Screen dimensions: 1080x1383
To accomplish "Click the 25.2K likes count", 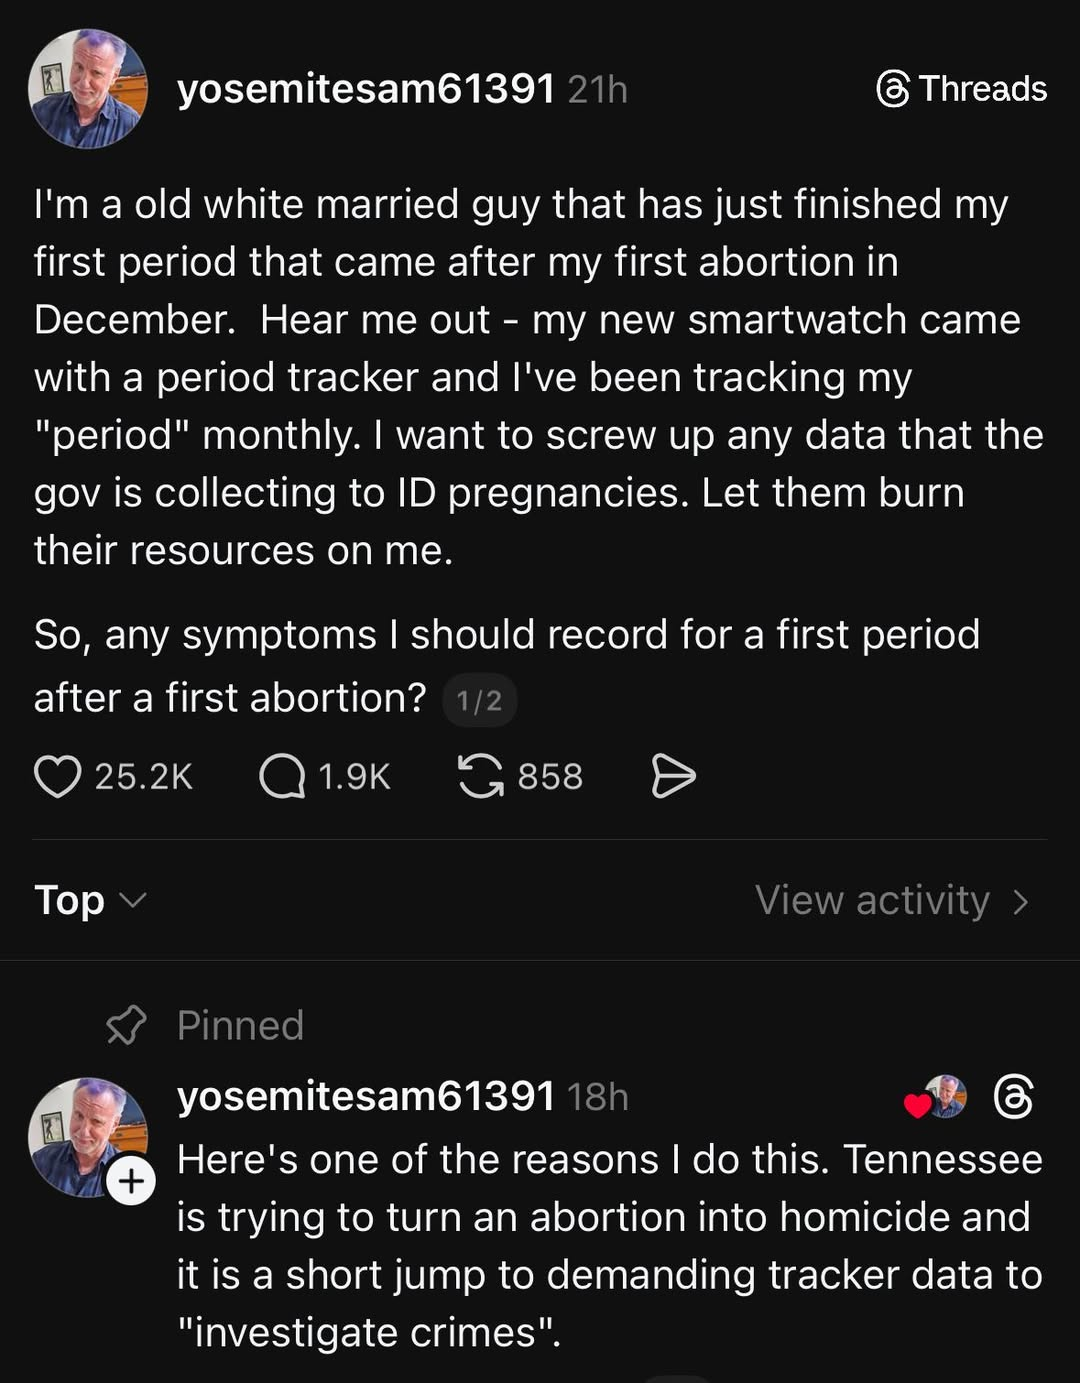I will click(143, 776).
